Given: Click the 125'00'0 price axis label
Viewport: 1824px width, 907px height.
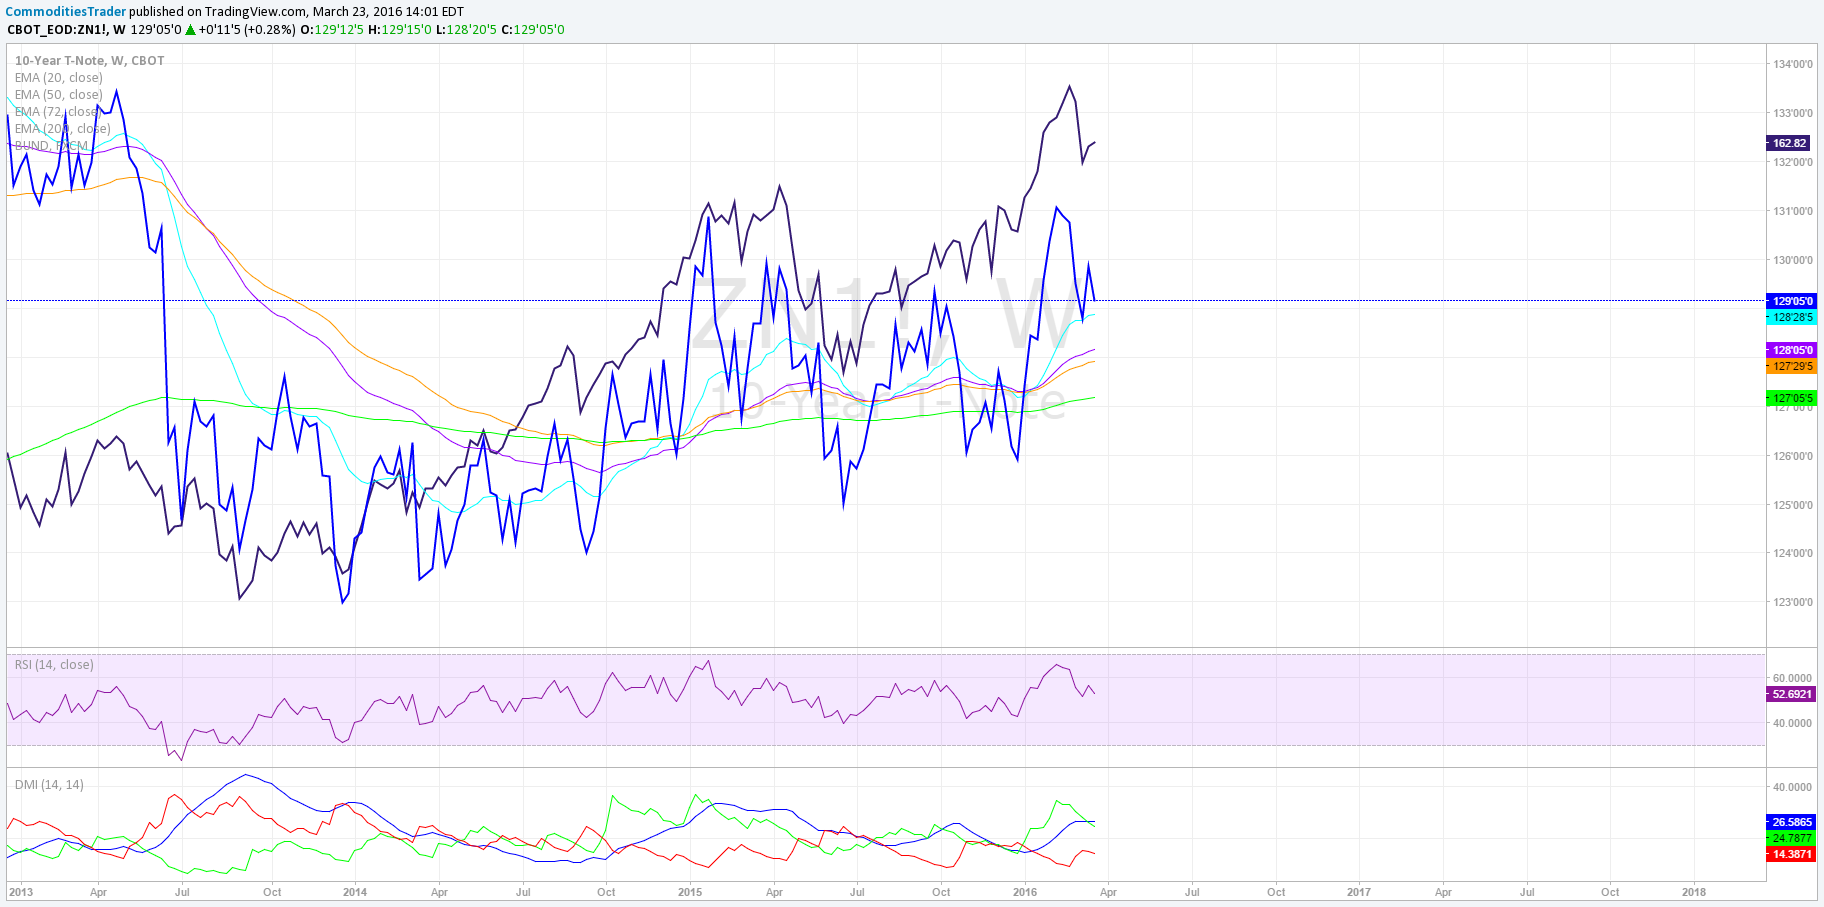Looking at the screenshot, I should point(1793,505).
